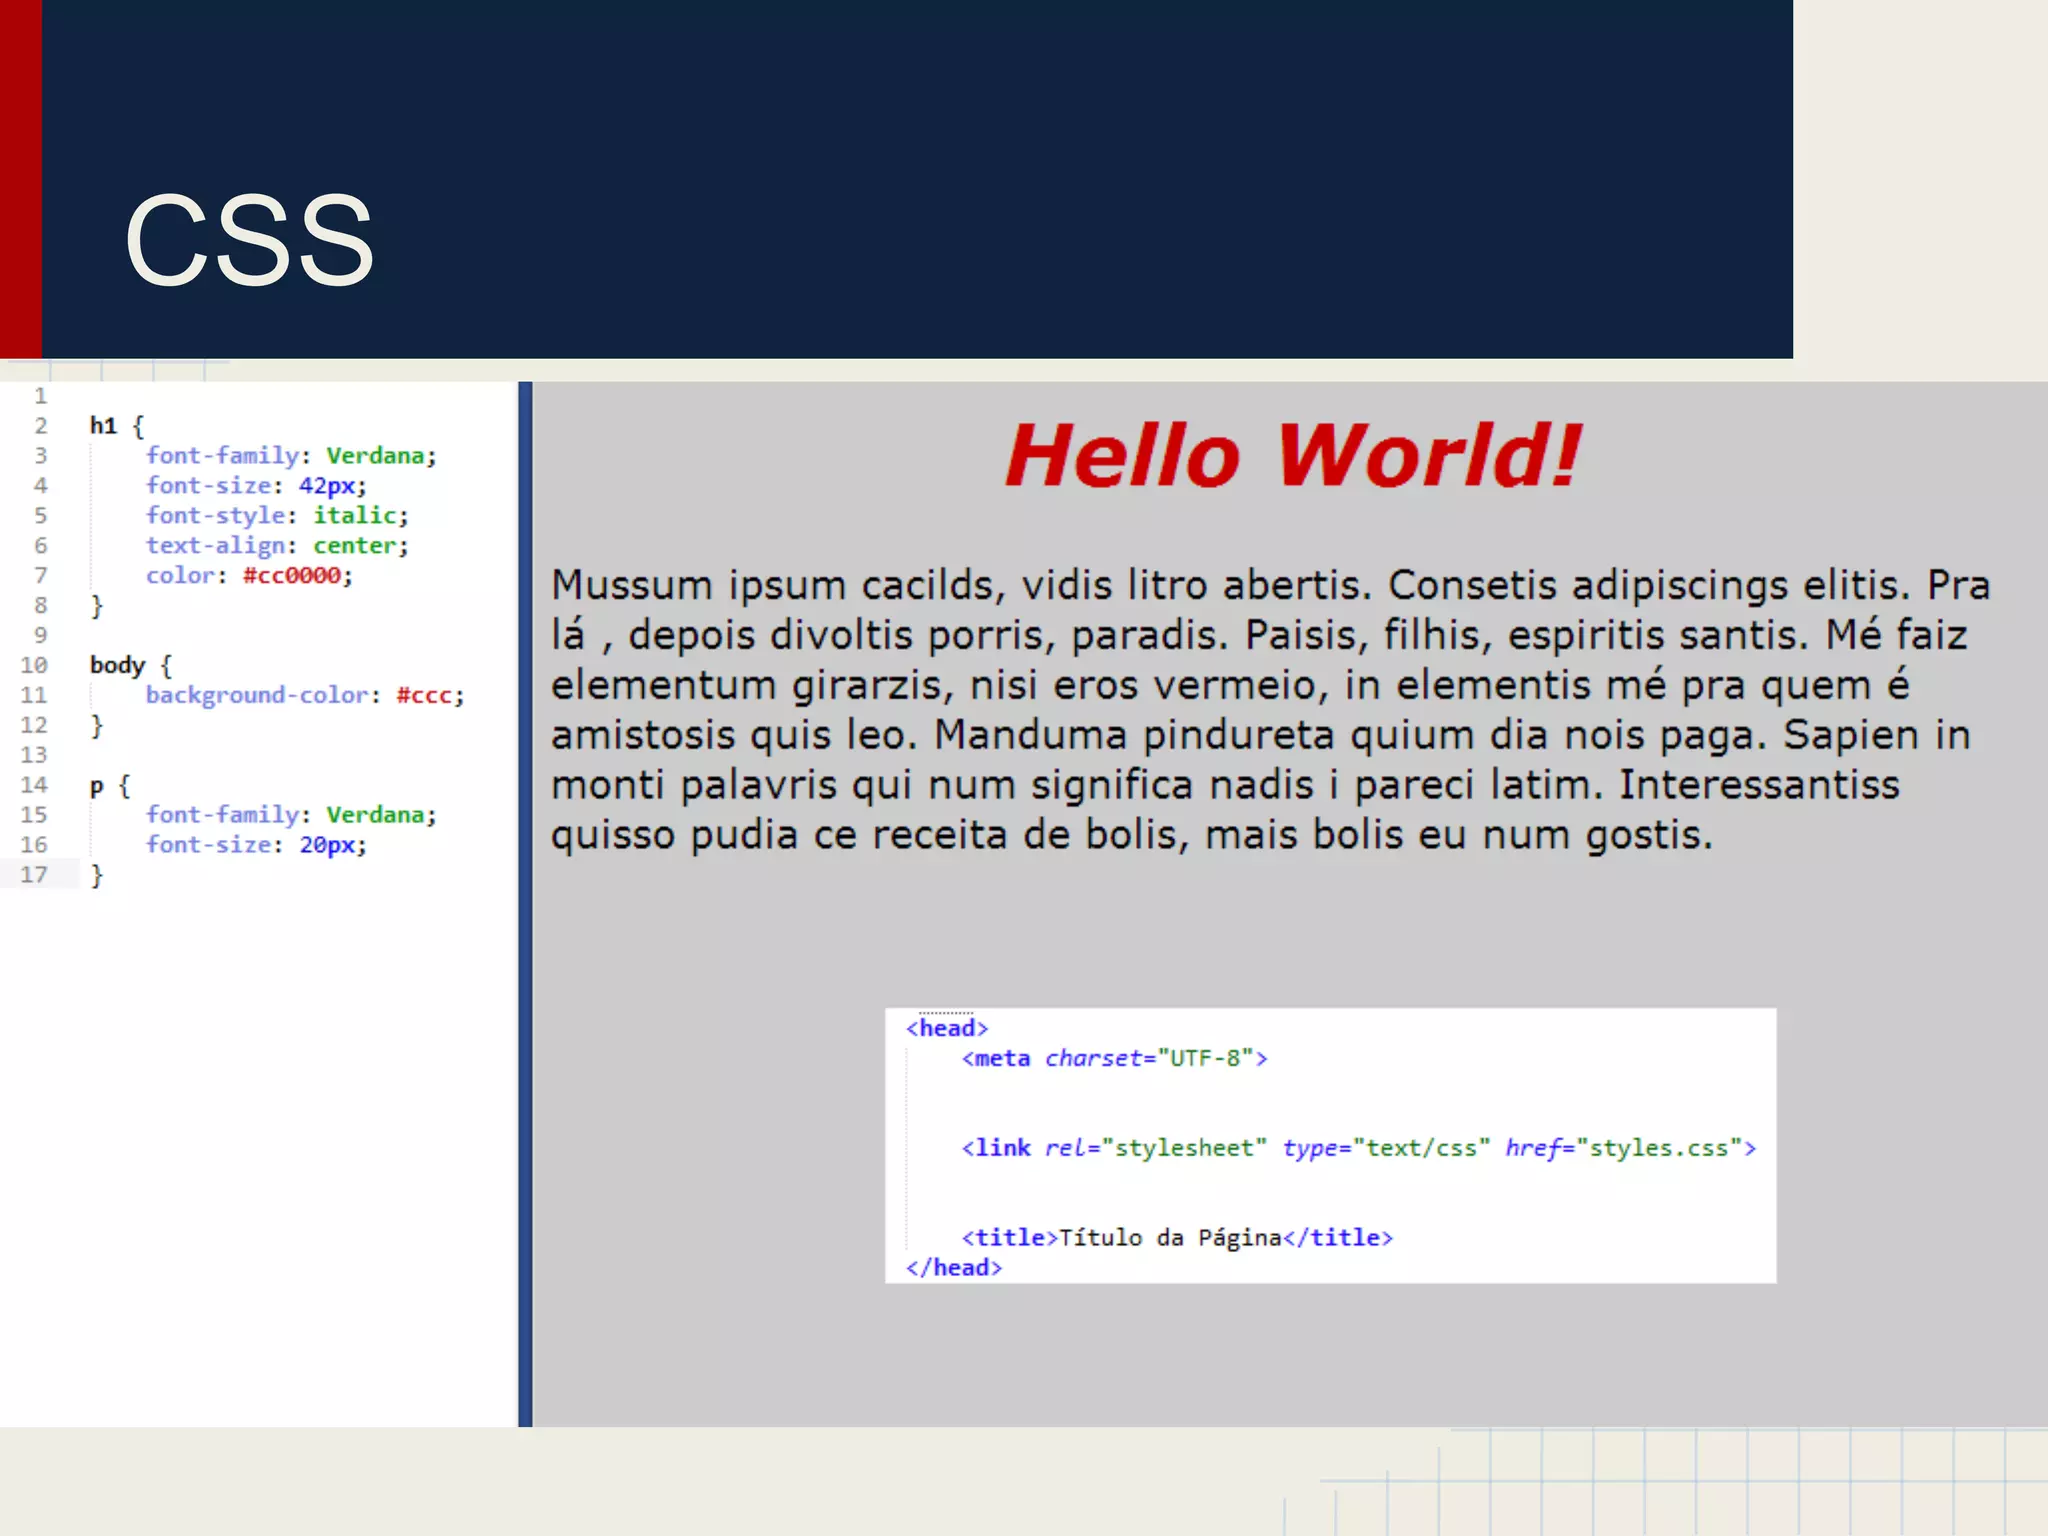
Task: Click the h1 selector on line 2
Action: point(103,426)
